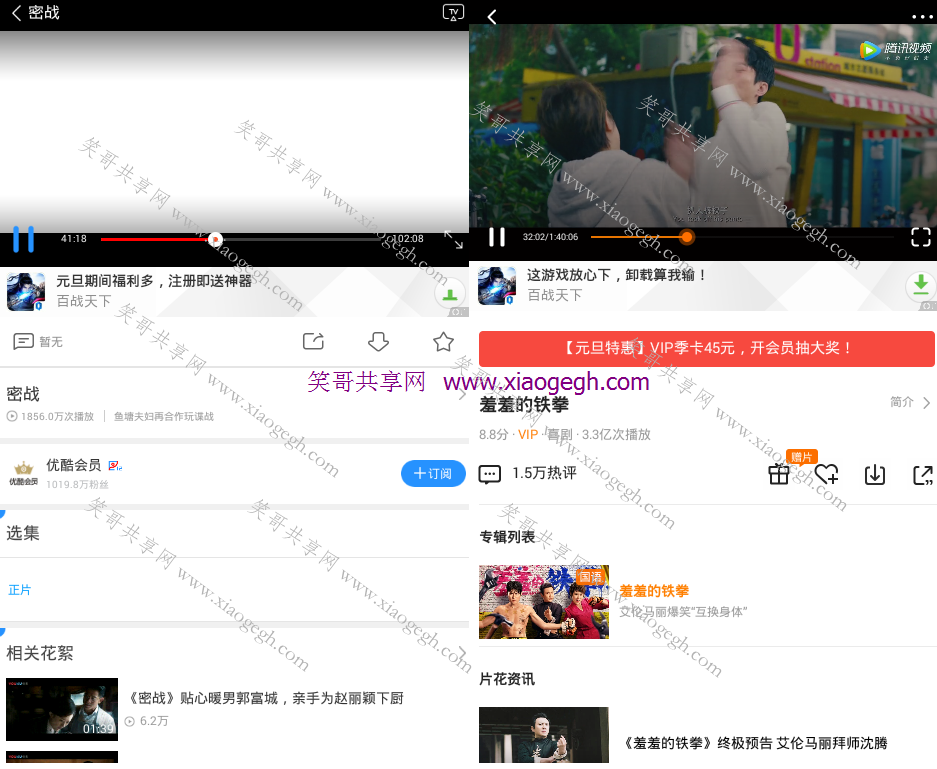
Task: Tap the 元旦特惠 VIP季卡45元 banner
Action: pos(707,348)
